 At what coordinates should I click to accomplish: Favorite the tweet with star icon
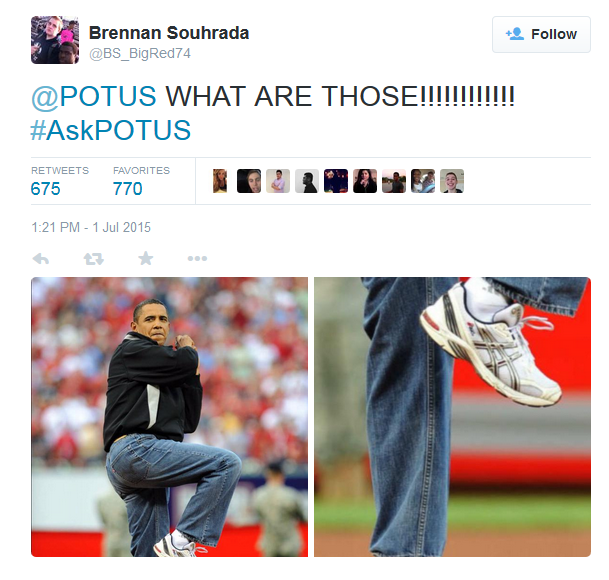(146, 258)
